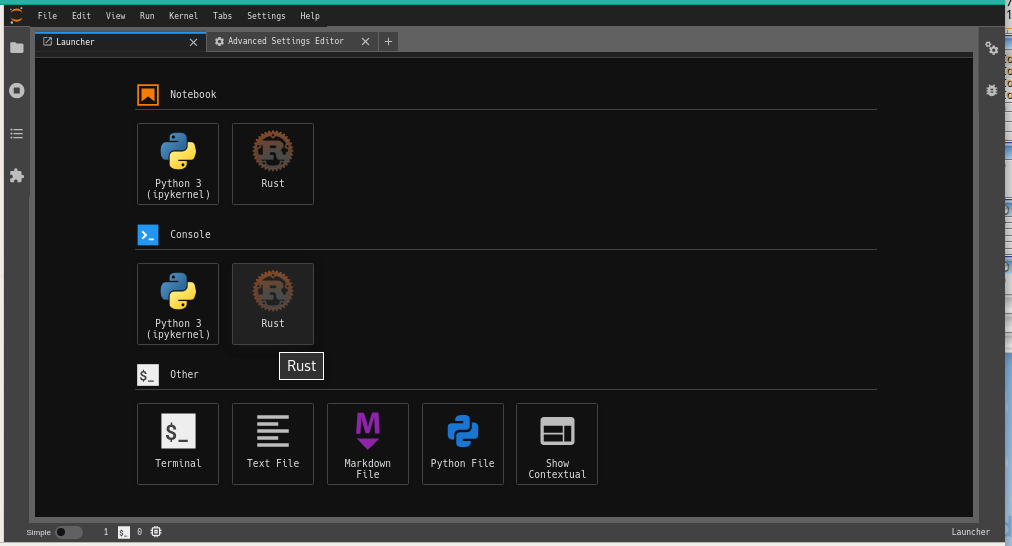
Task: Close the Launcher tab
Action: (x=193, y=42)
